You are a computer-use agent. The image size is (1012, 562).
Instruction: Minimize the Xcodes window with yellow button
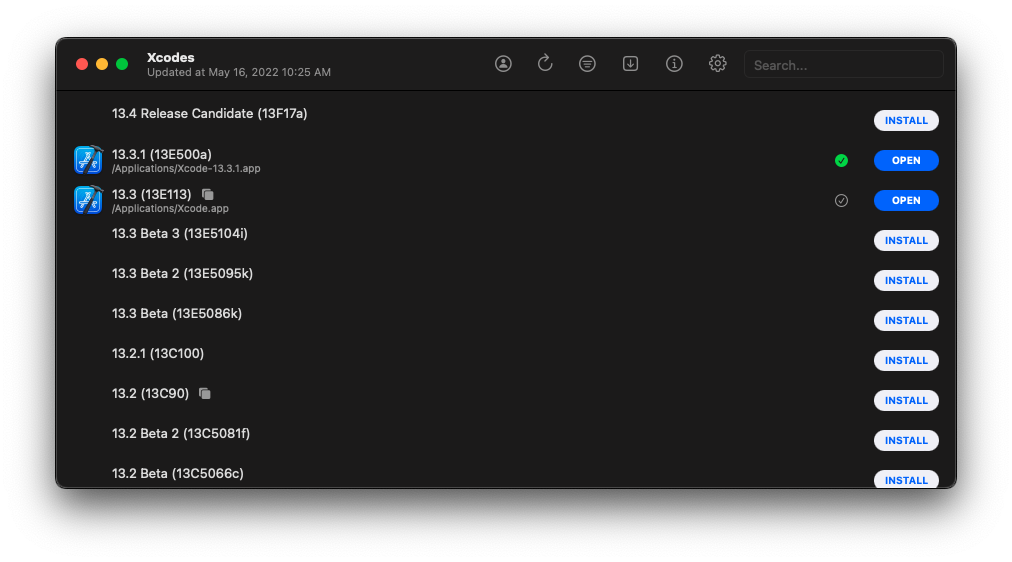point(102,64)
